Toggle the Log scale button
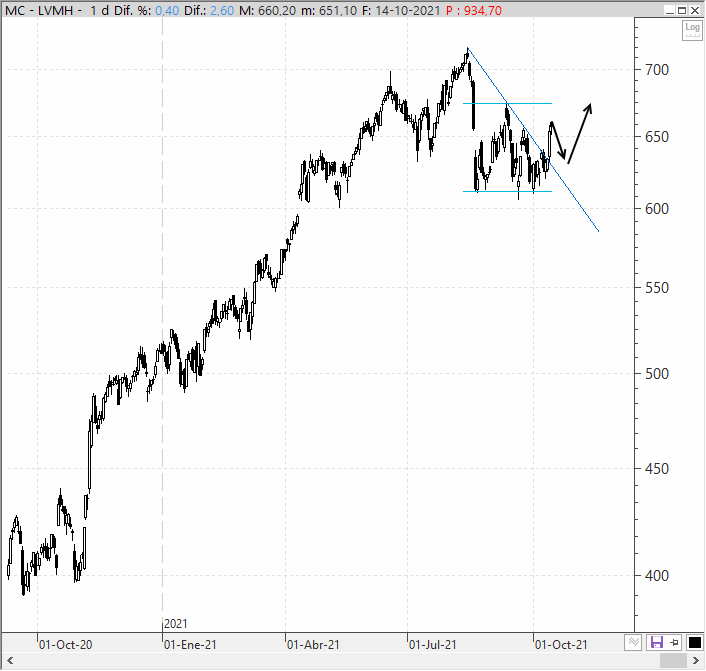This screenshot has width=706, height=671. tap(692, 30)
